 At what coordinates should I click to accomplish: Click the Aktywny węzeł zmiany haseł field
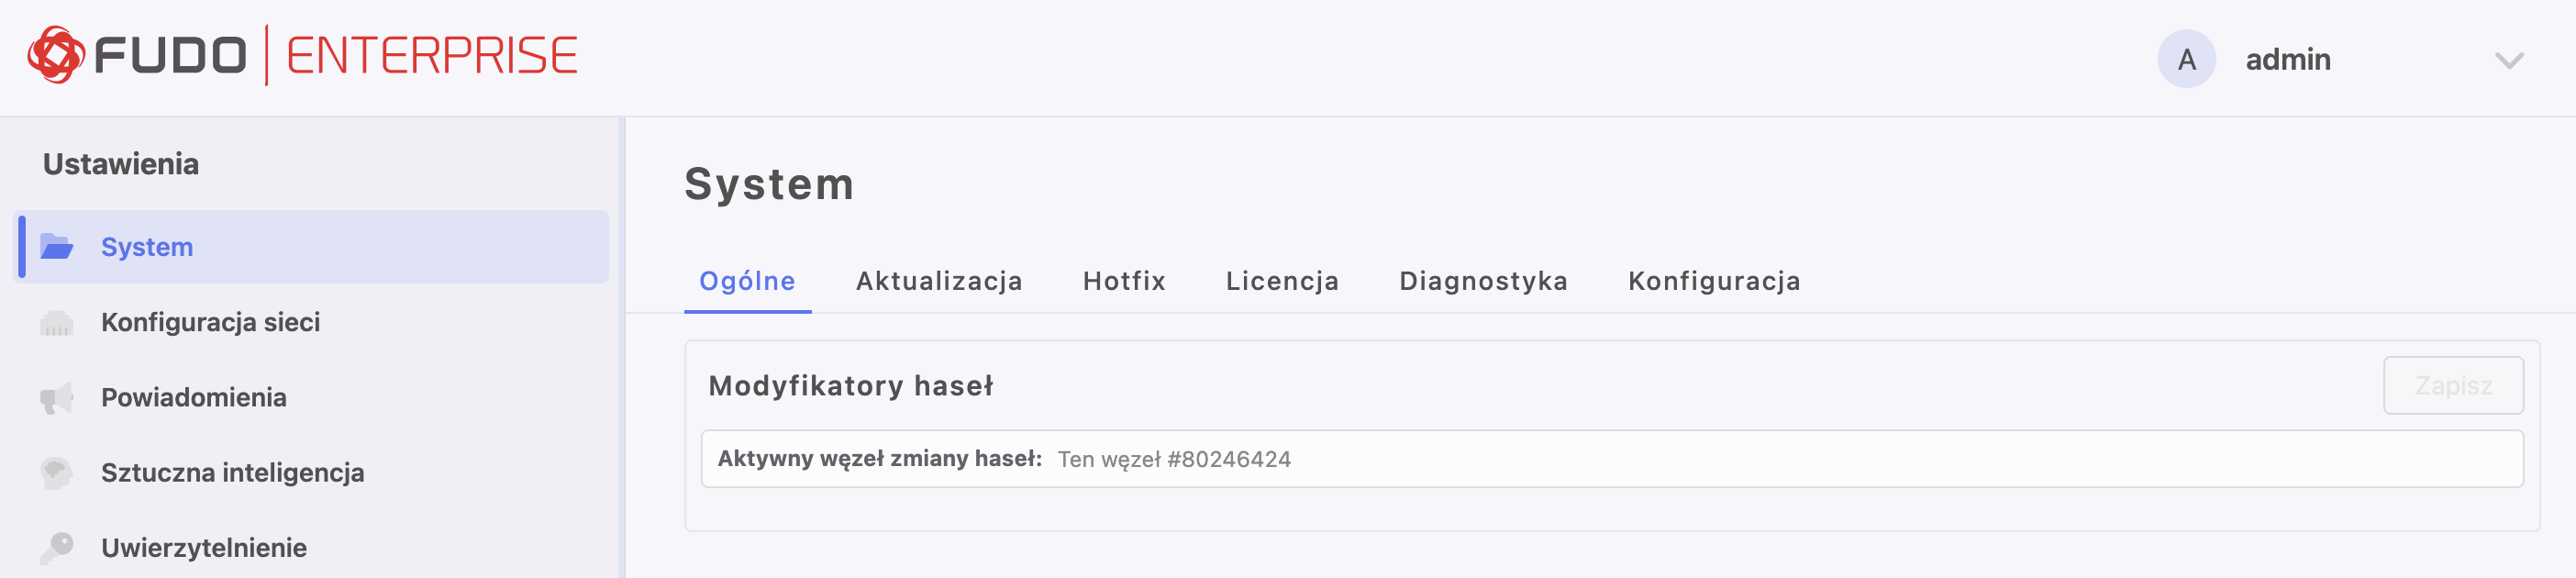point(1611,459)
